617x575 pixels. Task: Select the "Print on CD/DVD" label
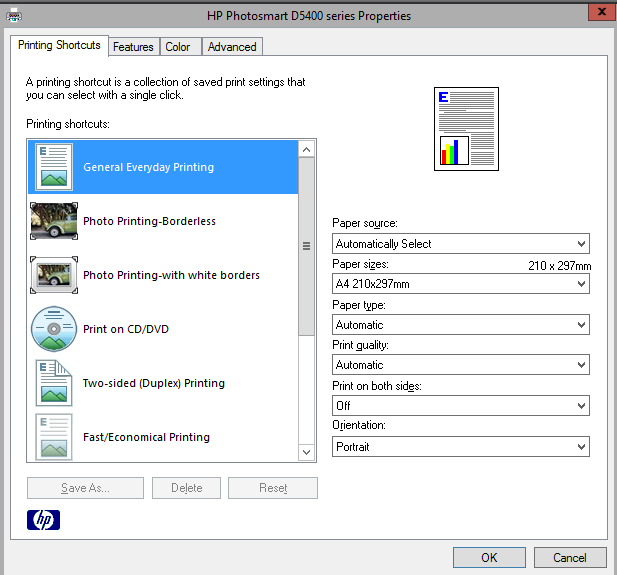[126, 329]
